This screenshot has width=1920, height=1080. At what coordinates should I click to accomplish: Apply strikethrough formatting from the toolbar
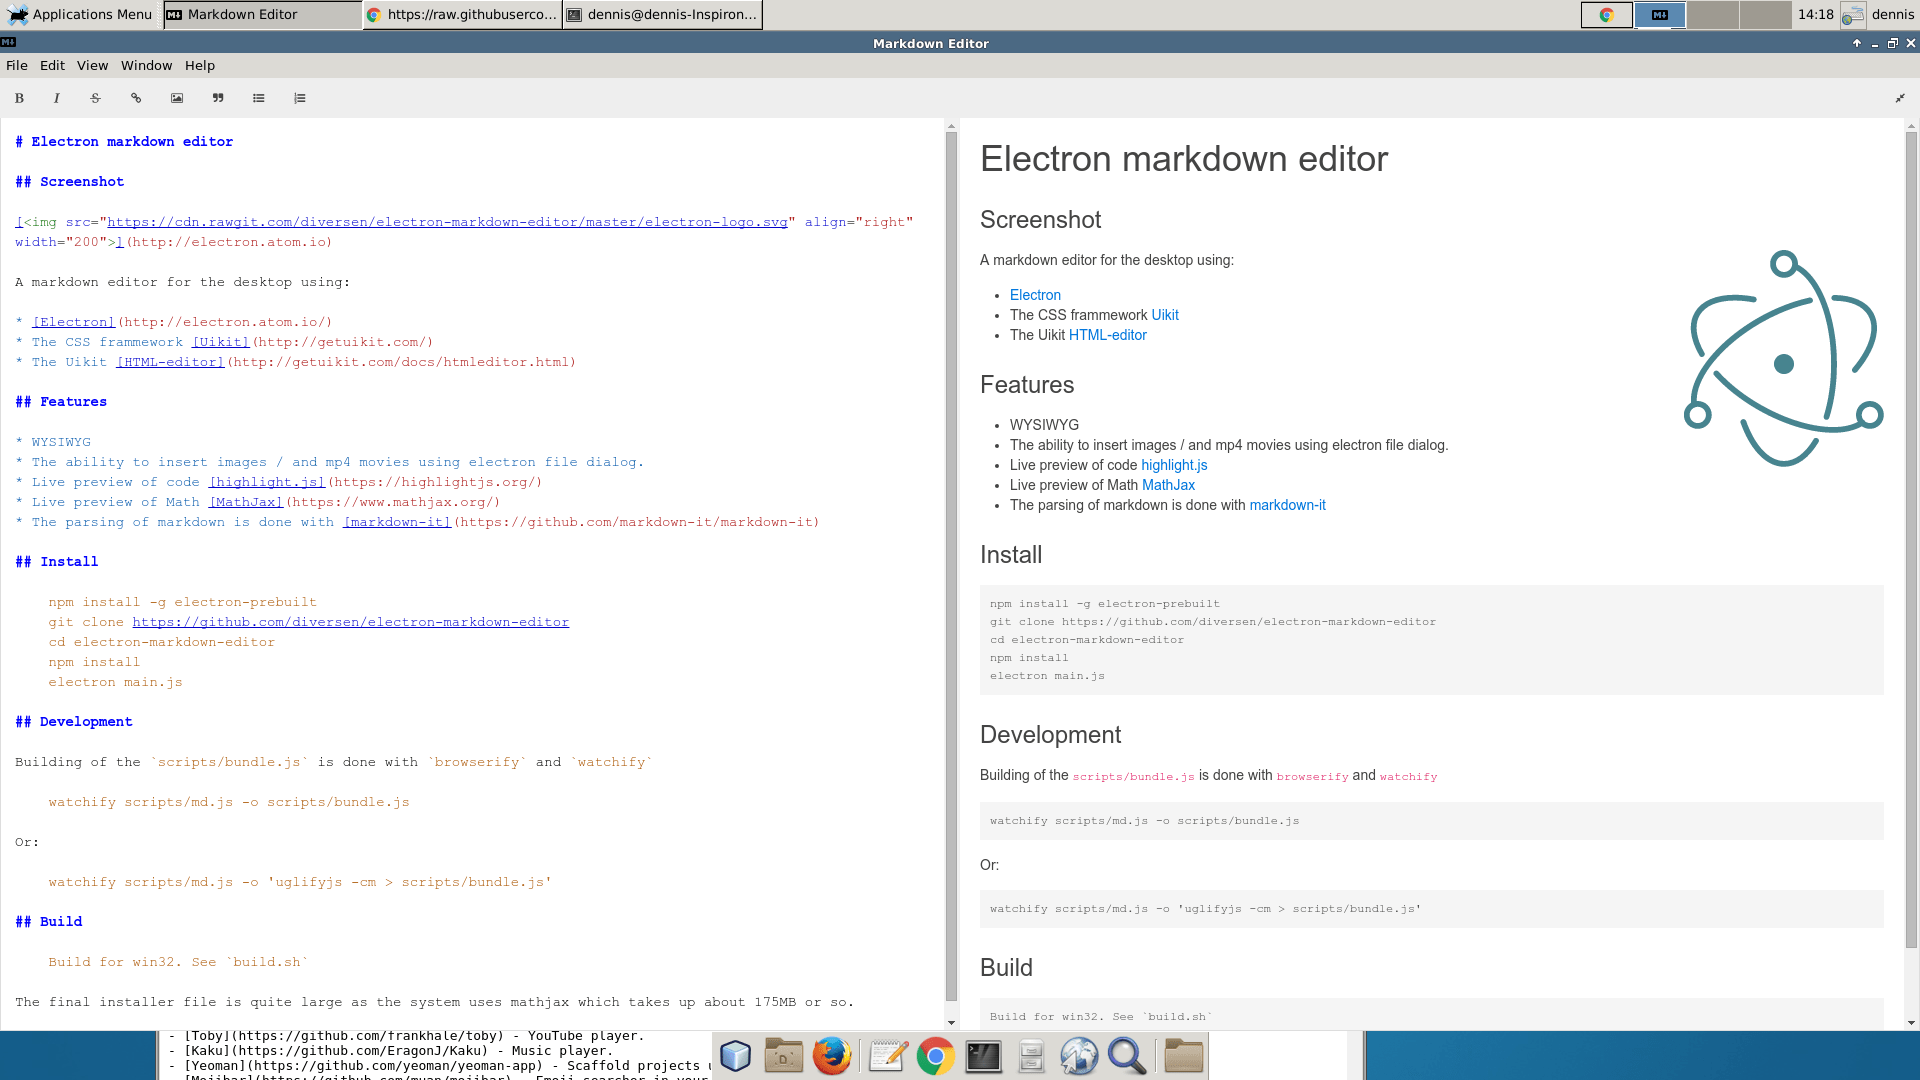(x=95, y=98)
